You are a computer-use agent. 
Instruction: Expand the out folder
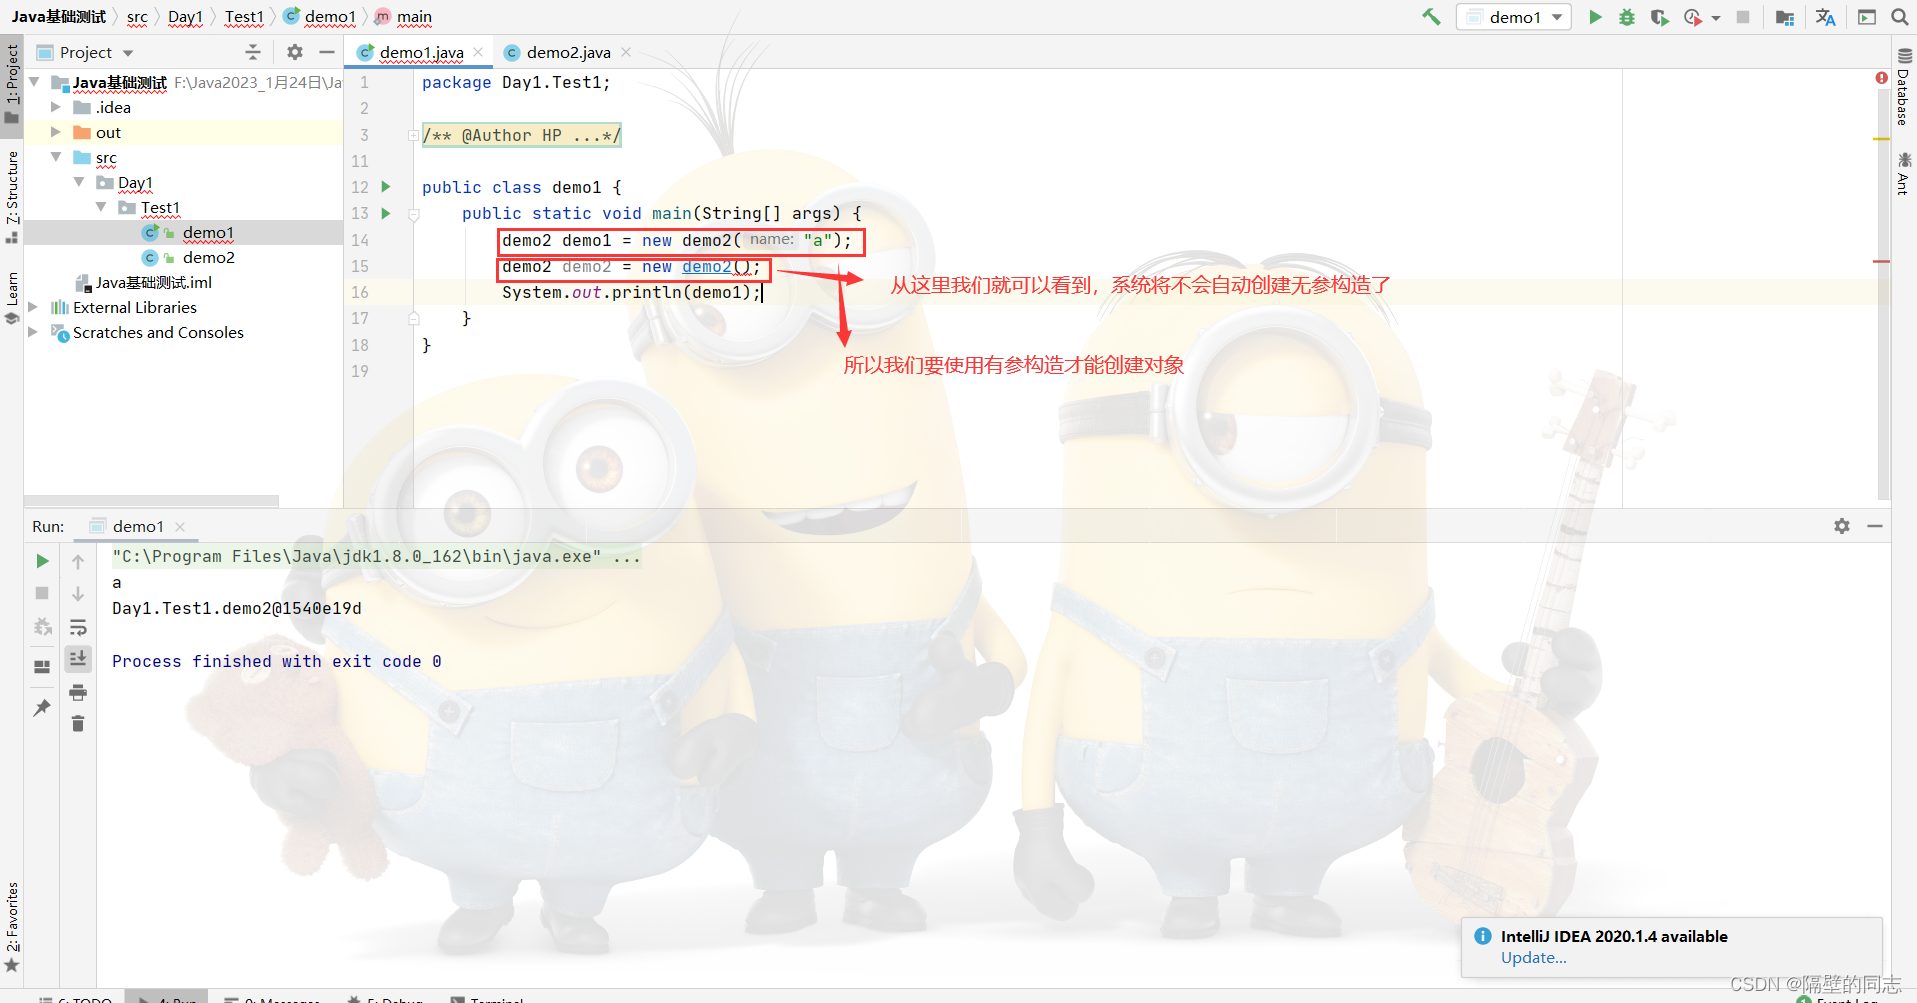coord(56,132)
